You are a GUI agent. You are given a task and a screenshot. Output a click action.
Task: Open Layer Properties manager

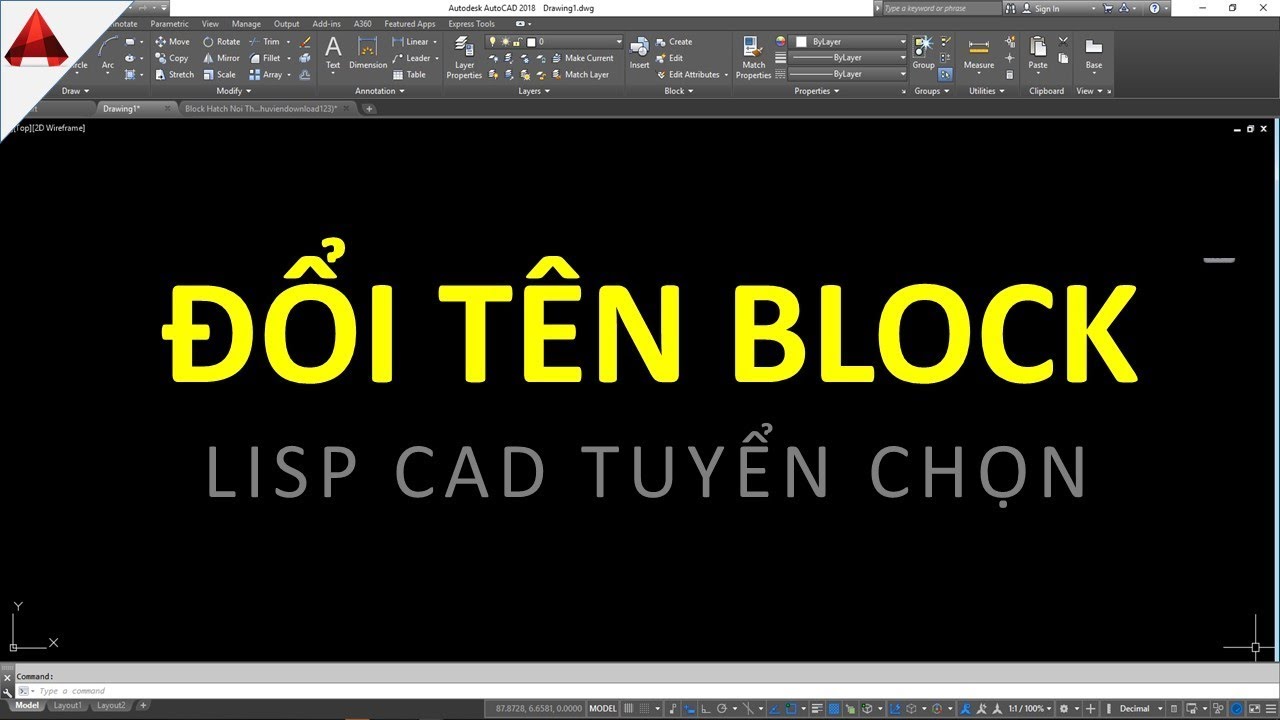464,57
